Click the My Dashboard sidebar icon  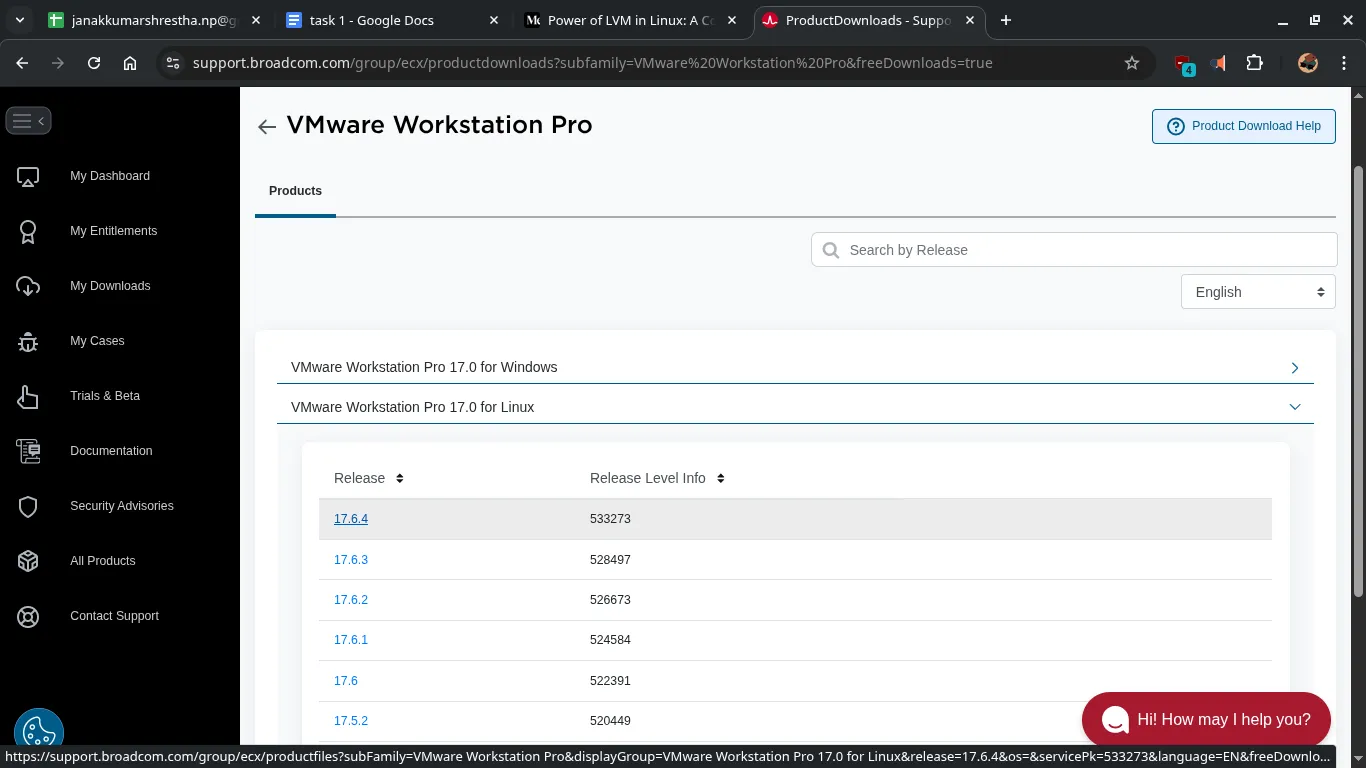coord(28,177)
